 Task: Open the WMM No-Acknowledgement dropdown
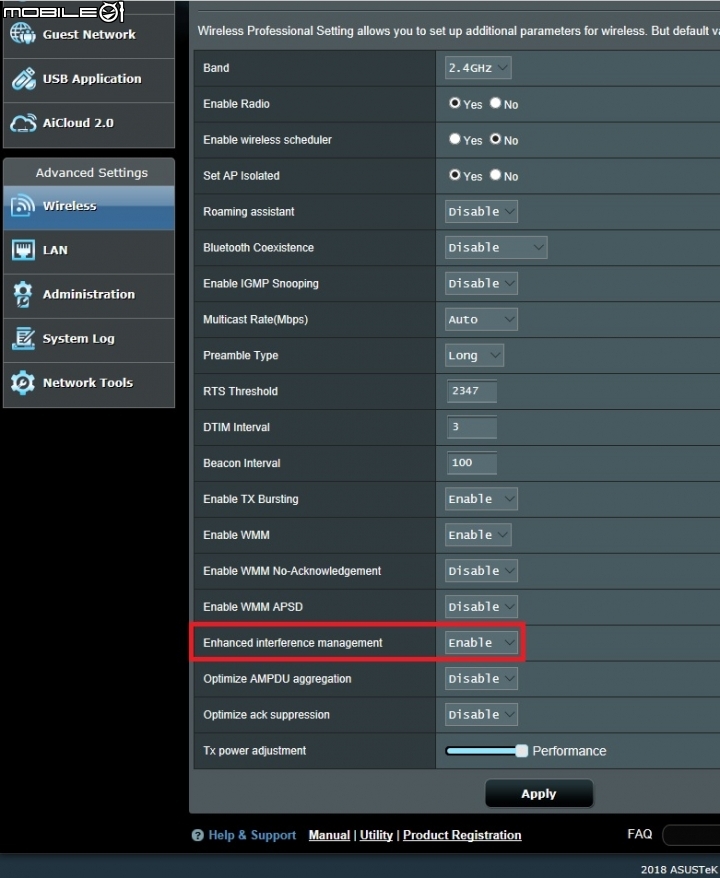[481, 571]
